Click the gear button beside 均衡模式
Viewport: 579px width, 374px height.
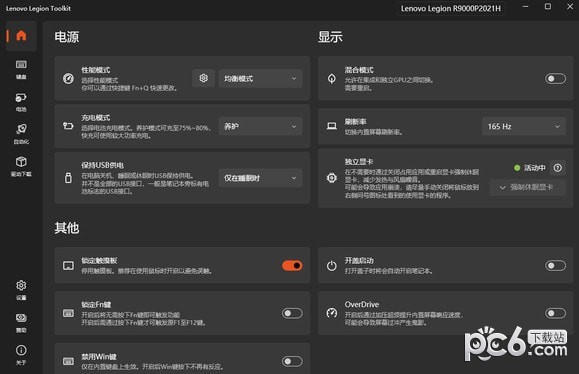coord(203,78)
